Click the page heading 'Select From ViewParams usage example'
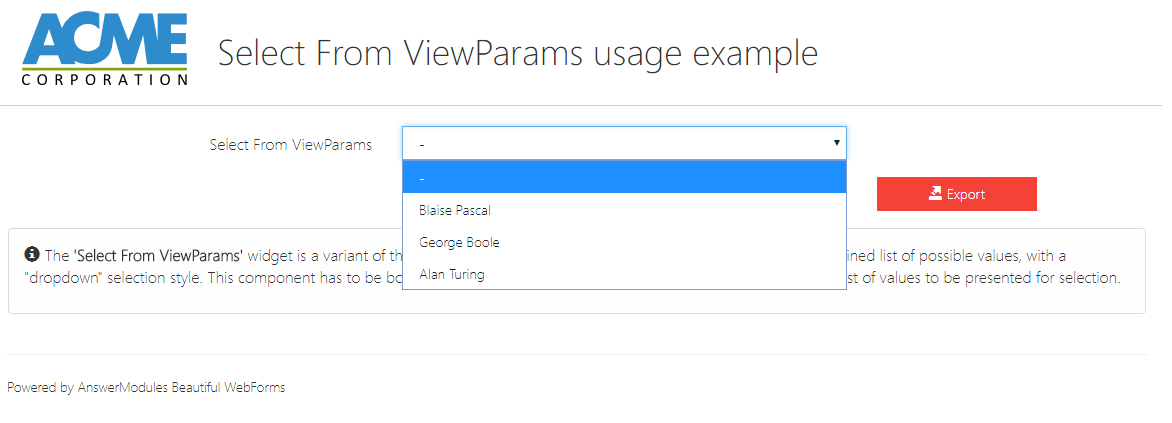 pyautogui.click(x=517, y=52)
